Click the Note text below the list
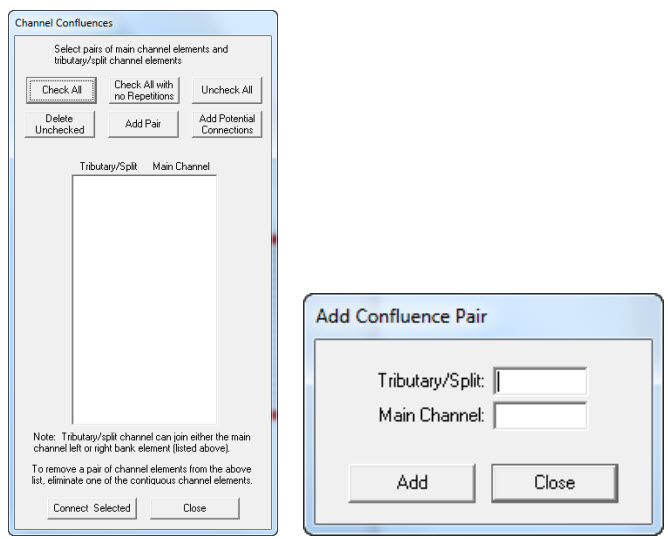 pos(144,443)
